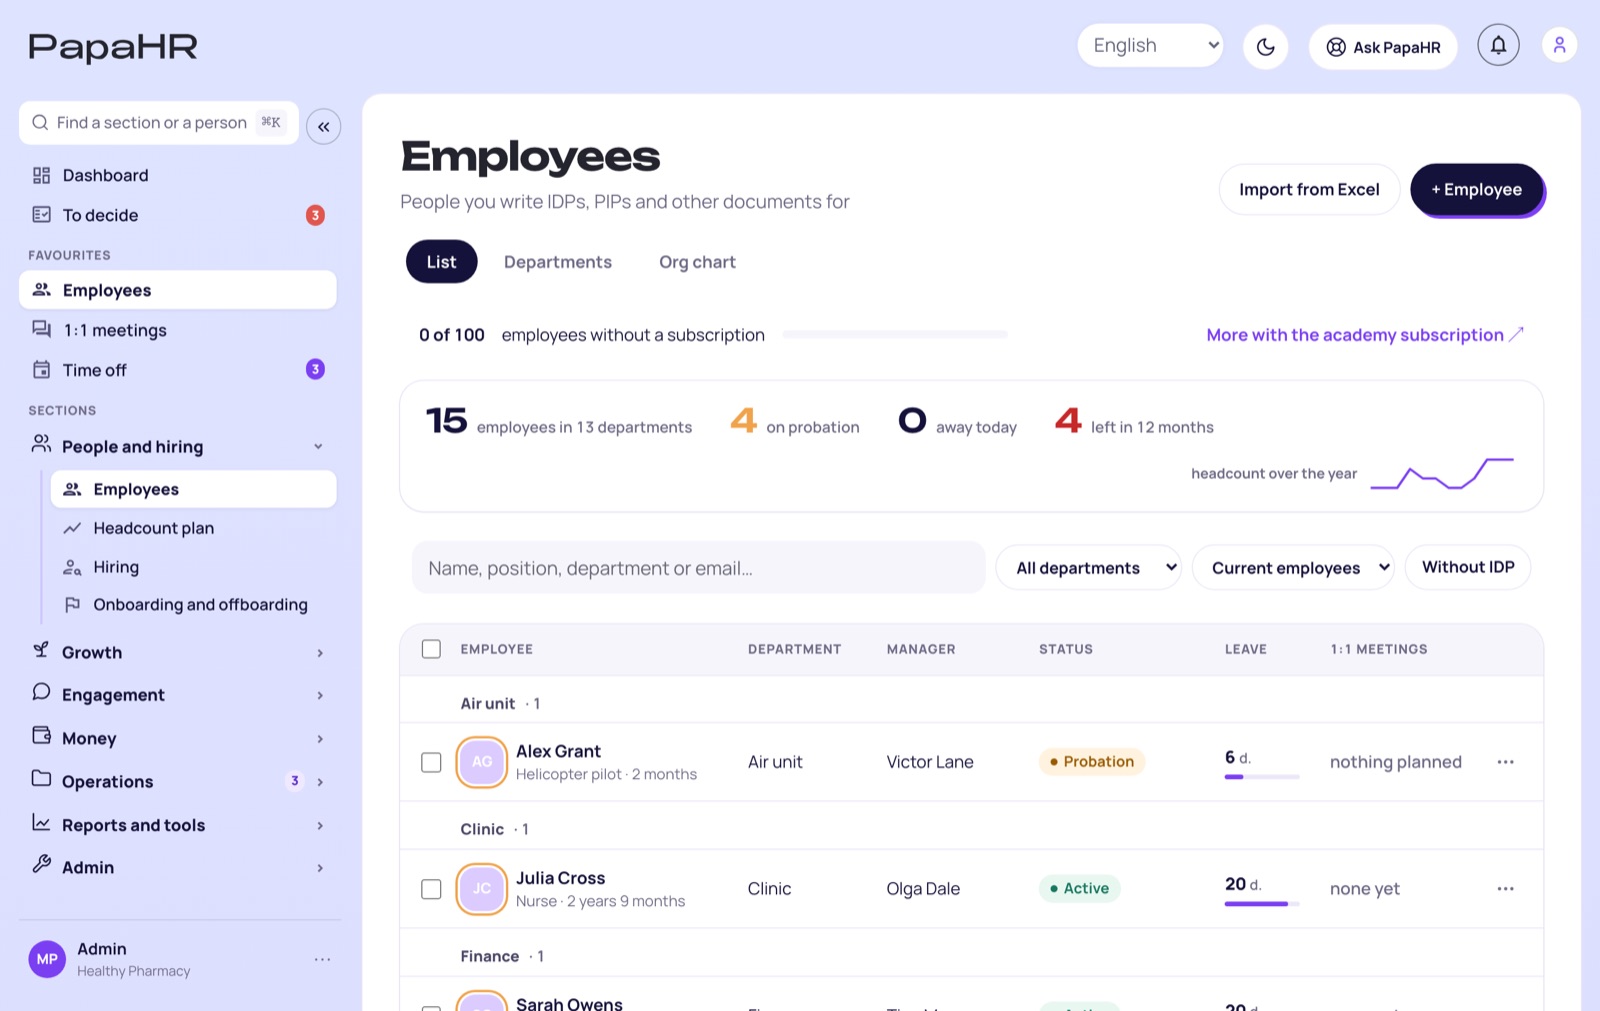Open More with the academy subscription link
The height and width of the screenshot is (1011, 1600).
(x=1365, y=335)
